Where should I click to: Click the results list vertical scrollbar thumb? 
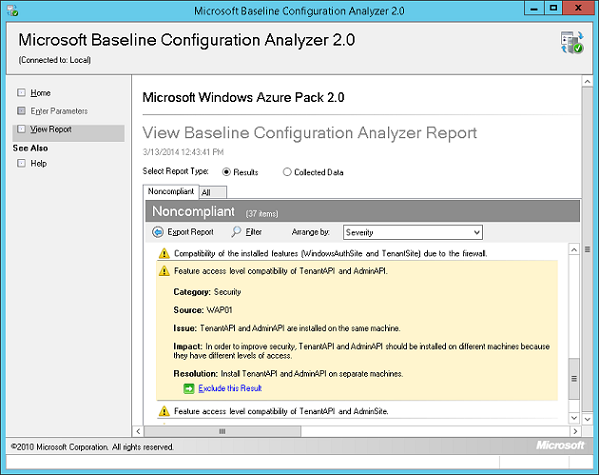click(x=574, y=379)
